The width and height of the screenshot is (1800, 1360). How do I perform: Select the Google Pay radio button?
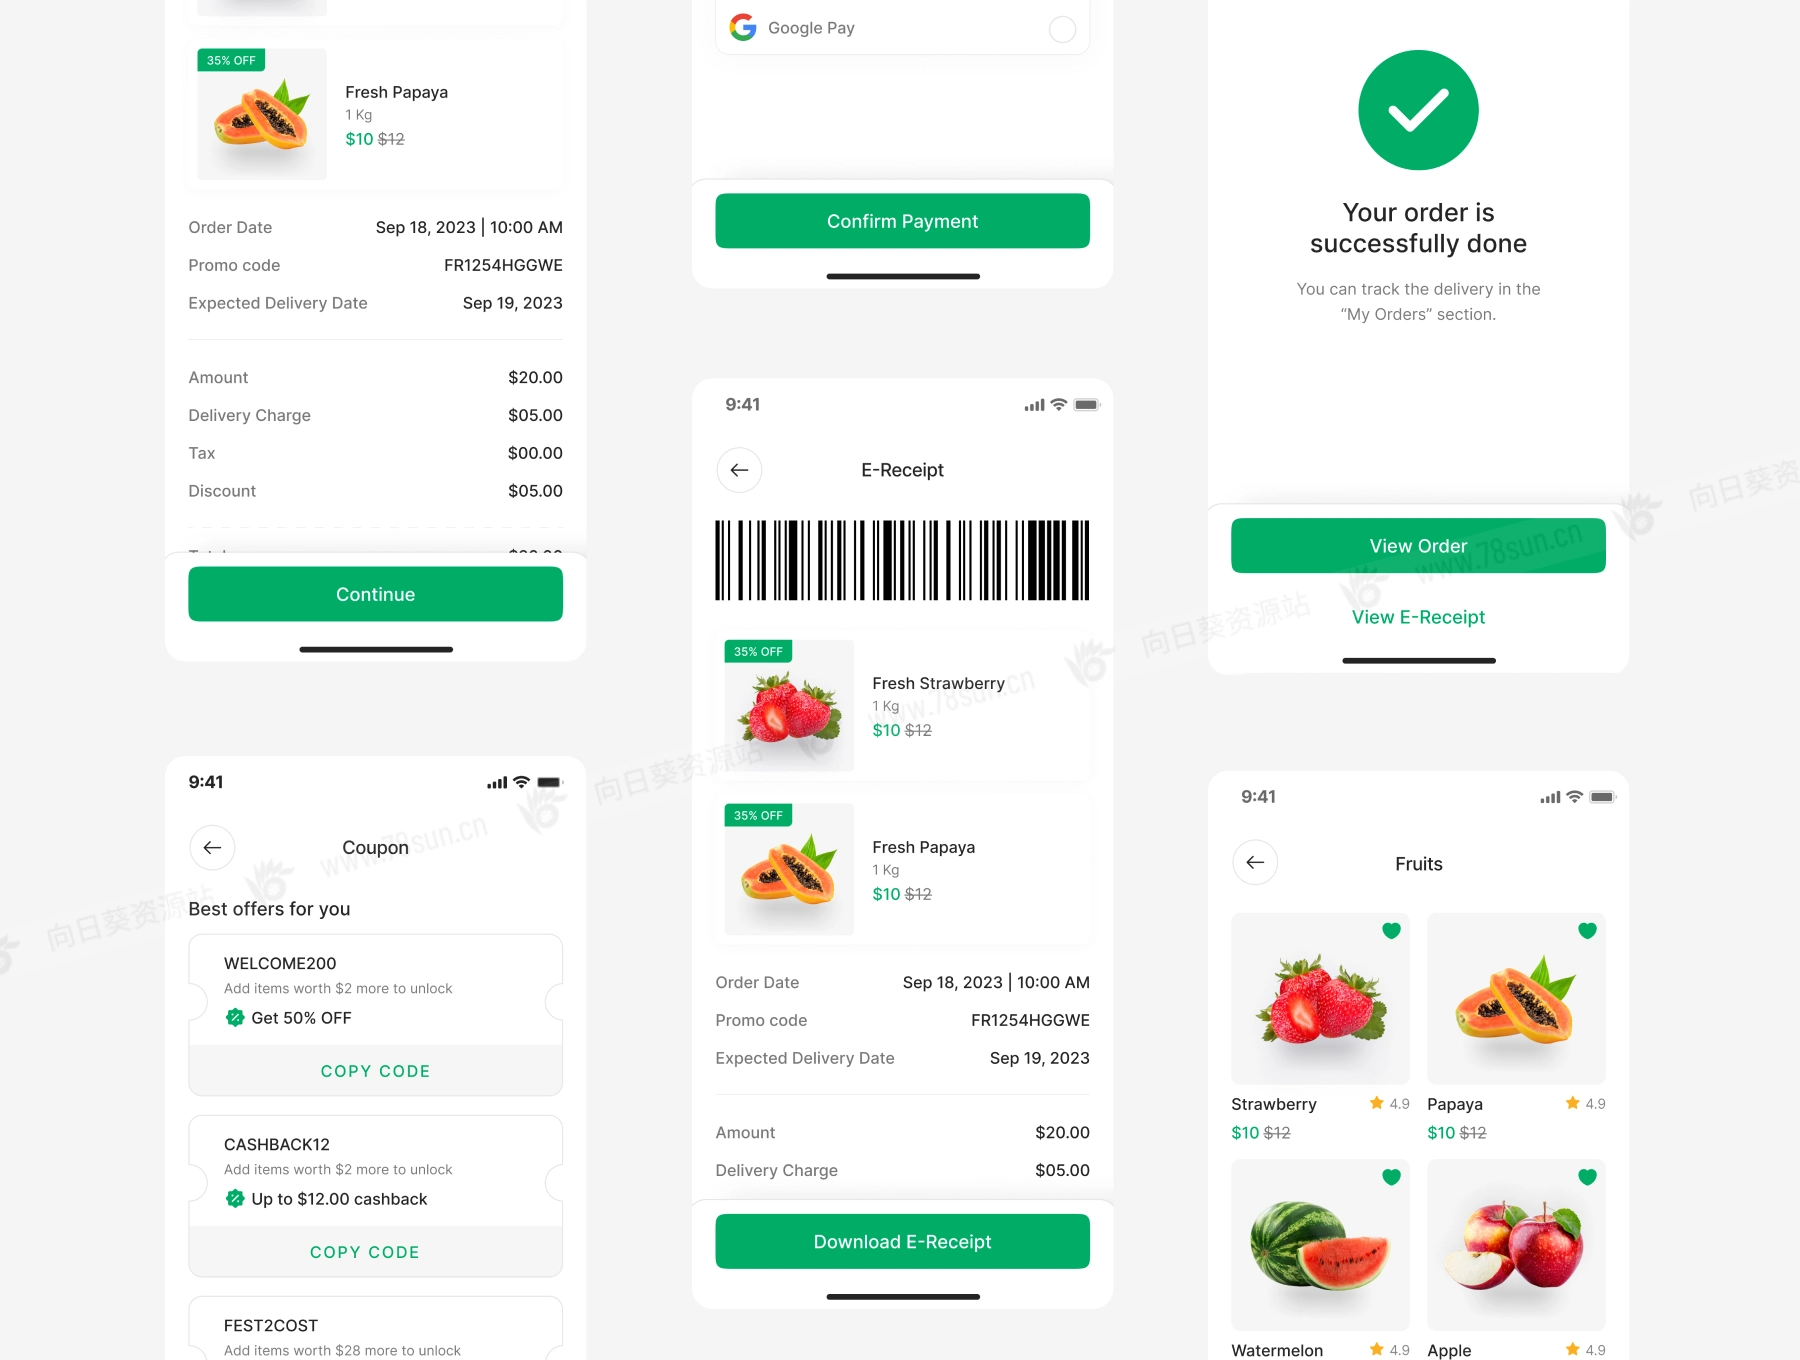tap(1062, 29)
